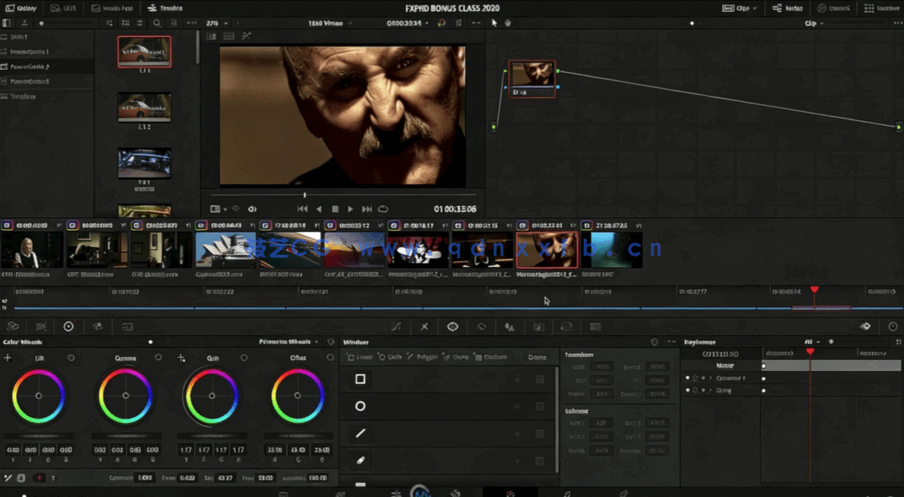Toggle the colorful bypass grades icon
Image resolution: width=904 pixels, height=497 pixels.
coord(442,23)
